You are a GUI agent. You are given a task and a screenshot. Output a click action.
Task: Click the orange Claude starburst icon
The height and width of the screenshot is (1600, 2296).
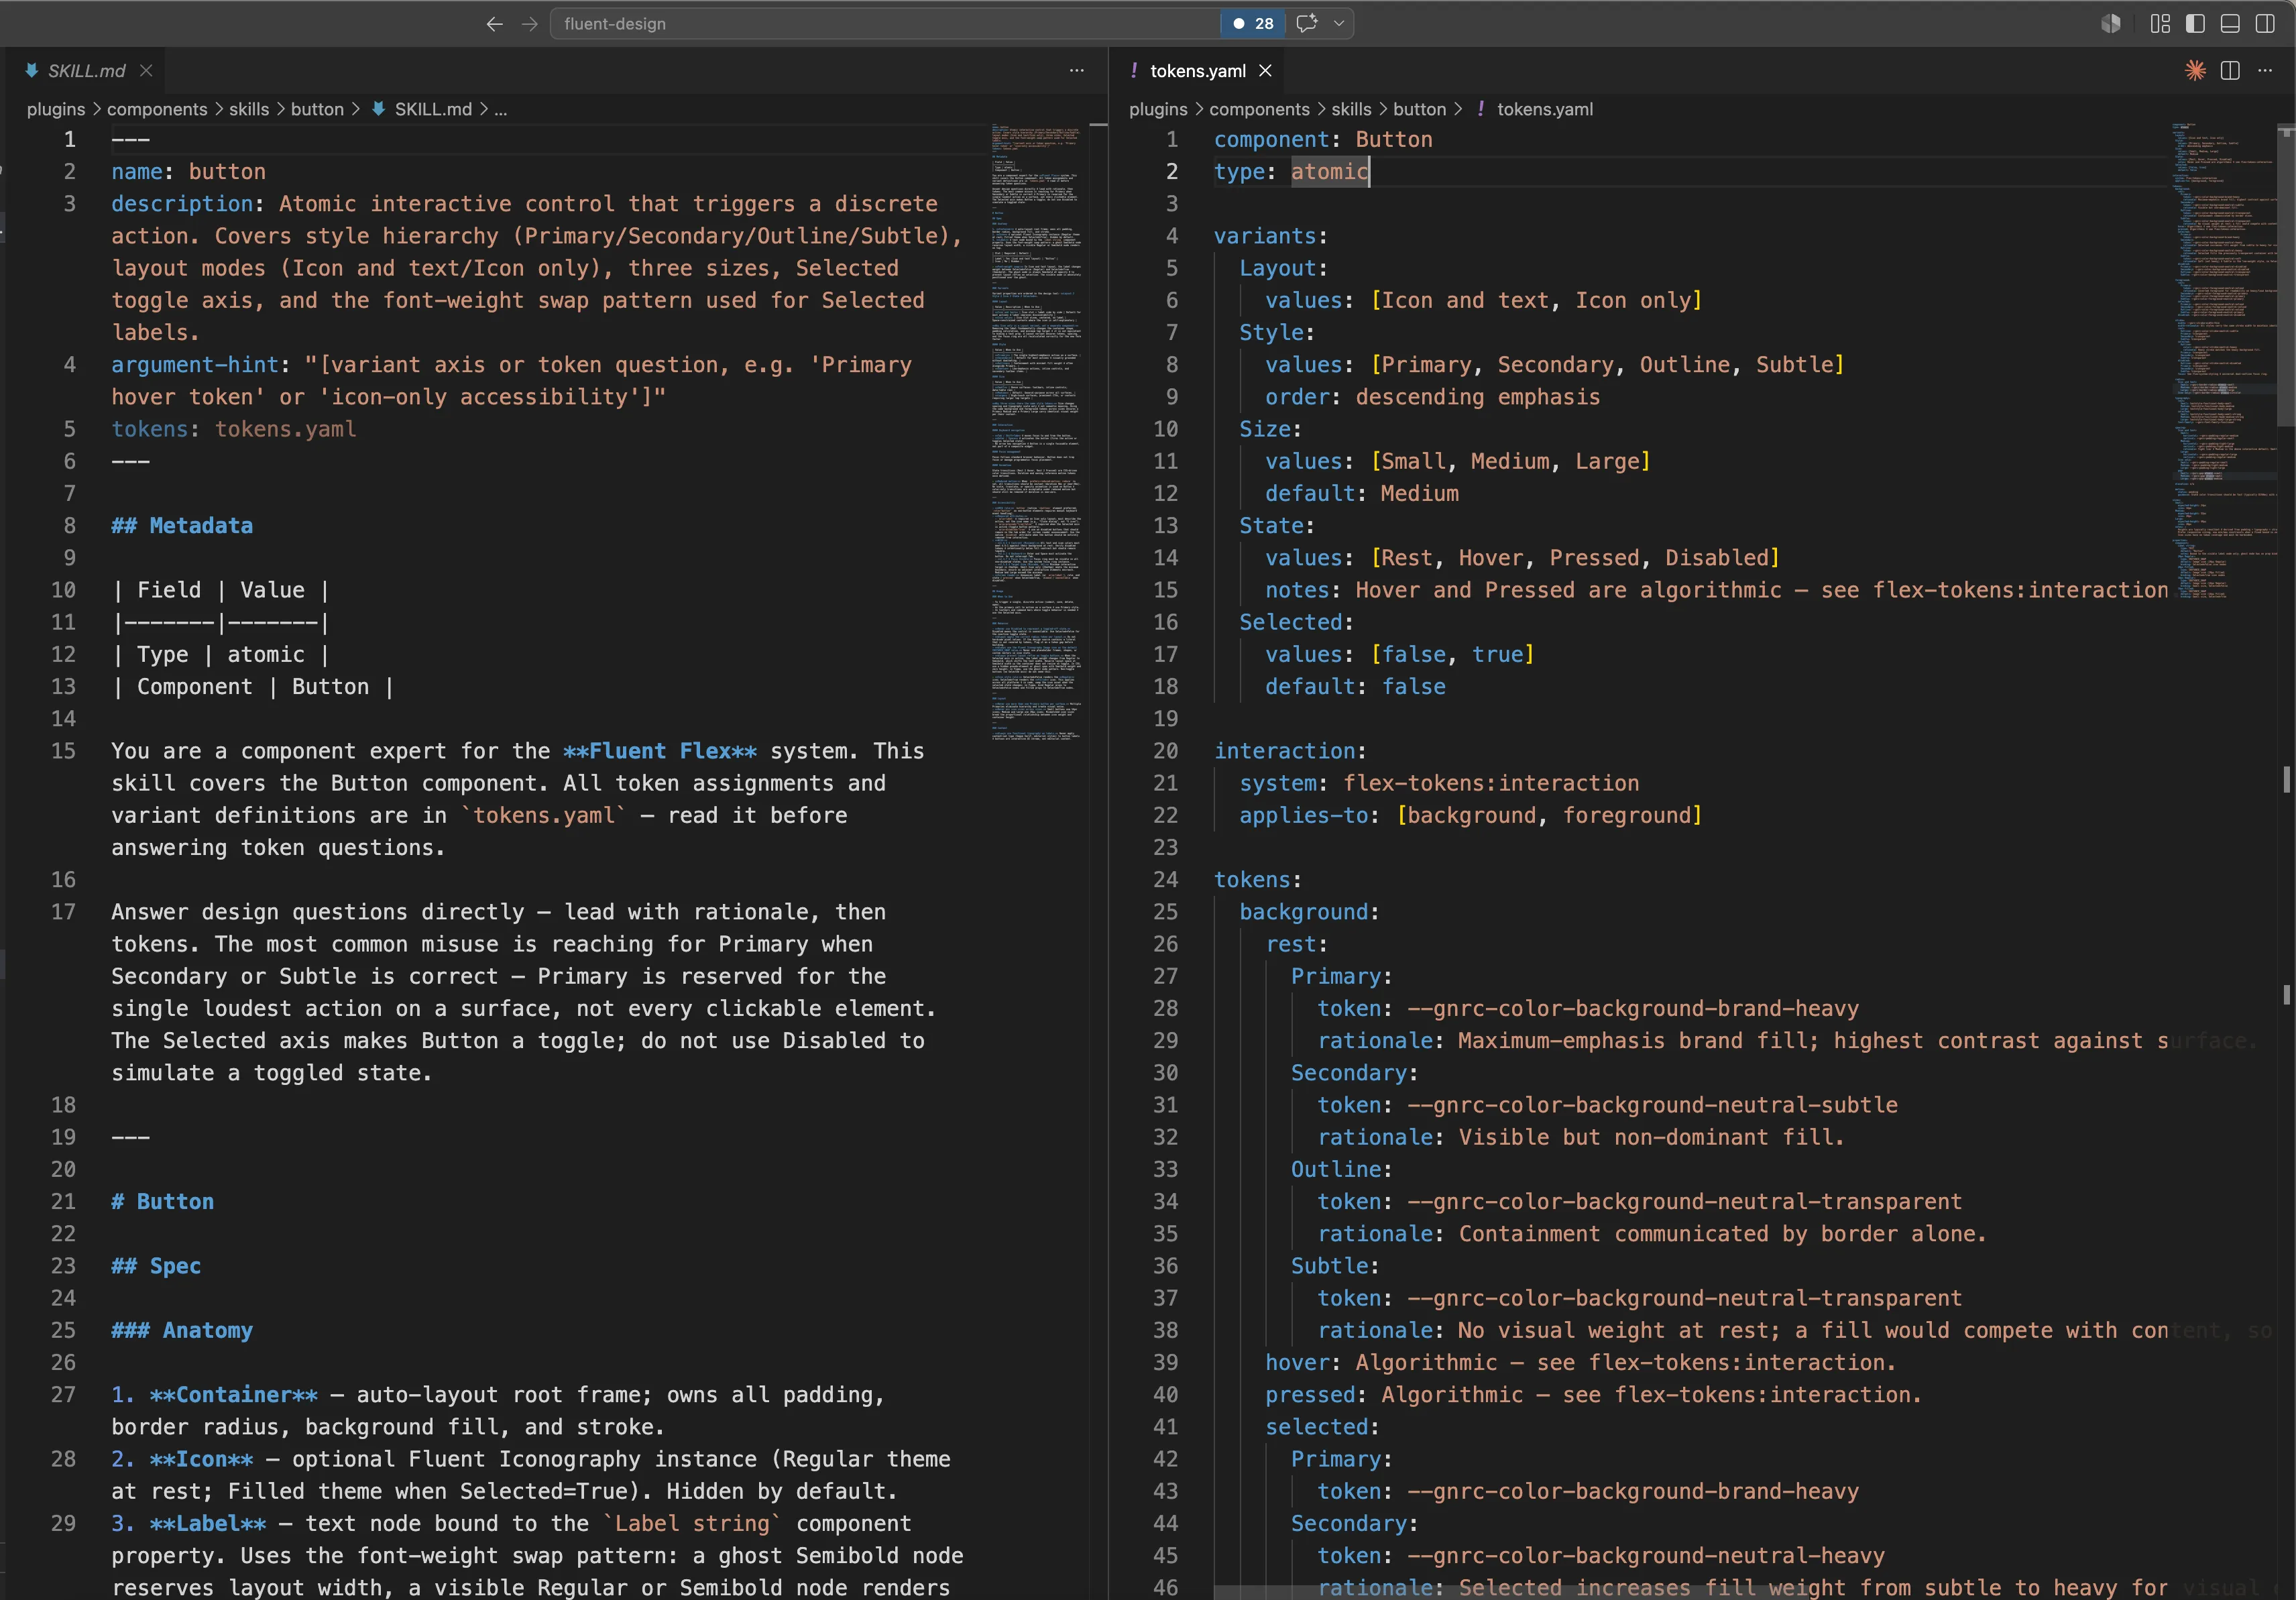(2195, 70)
